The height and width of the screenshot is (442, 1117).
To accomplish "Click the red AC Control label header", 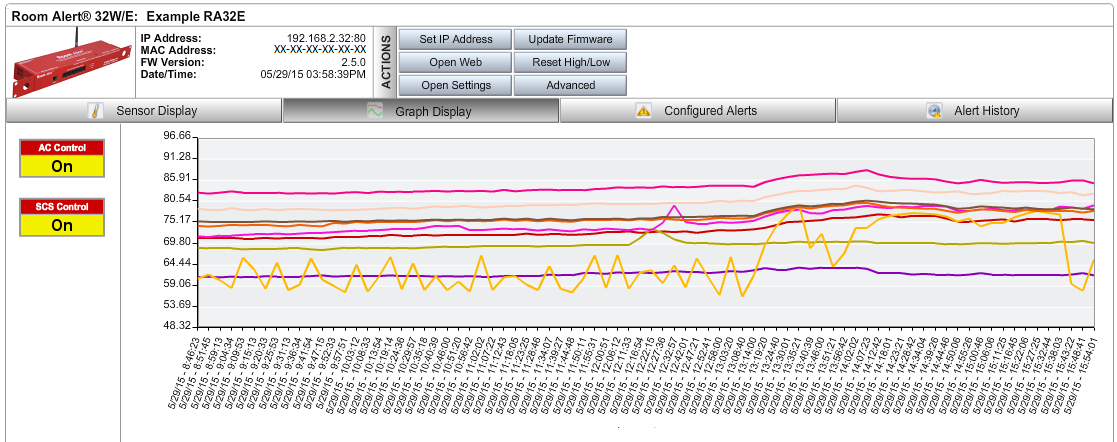I will tap(62, 148).
